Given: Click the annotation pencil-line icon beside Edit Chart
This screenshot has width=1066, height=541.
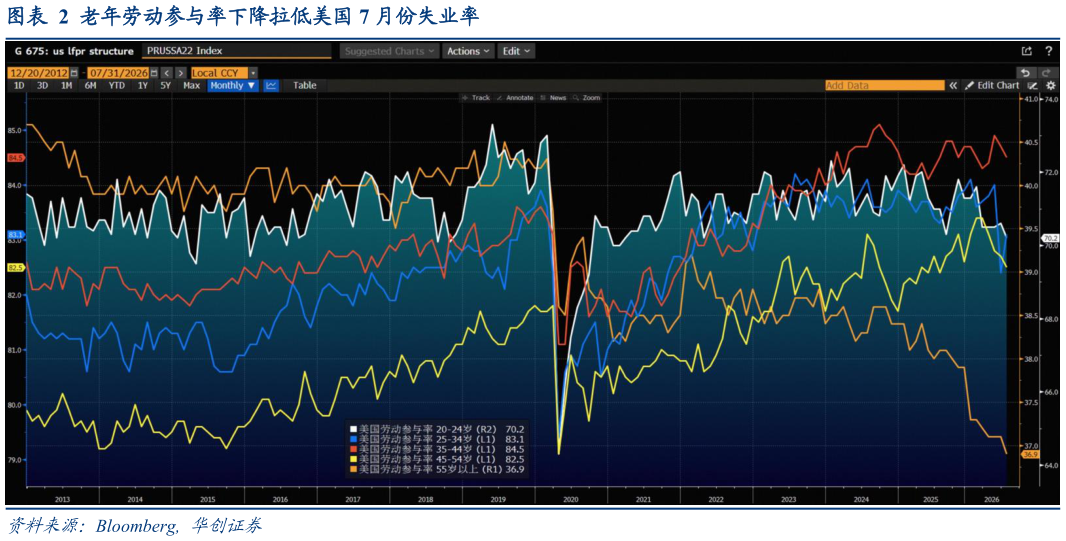Looking at the screenshot, I should click(1033, 86).
